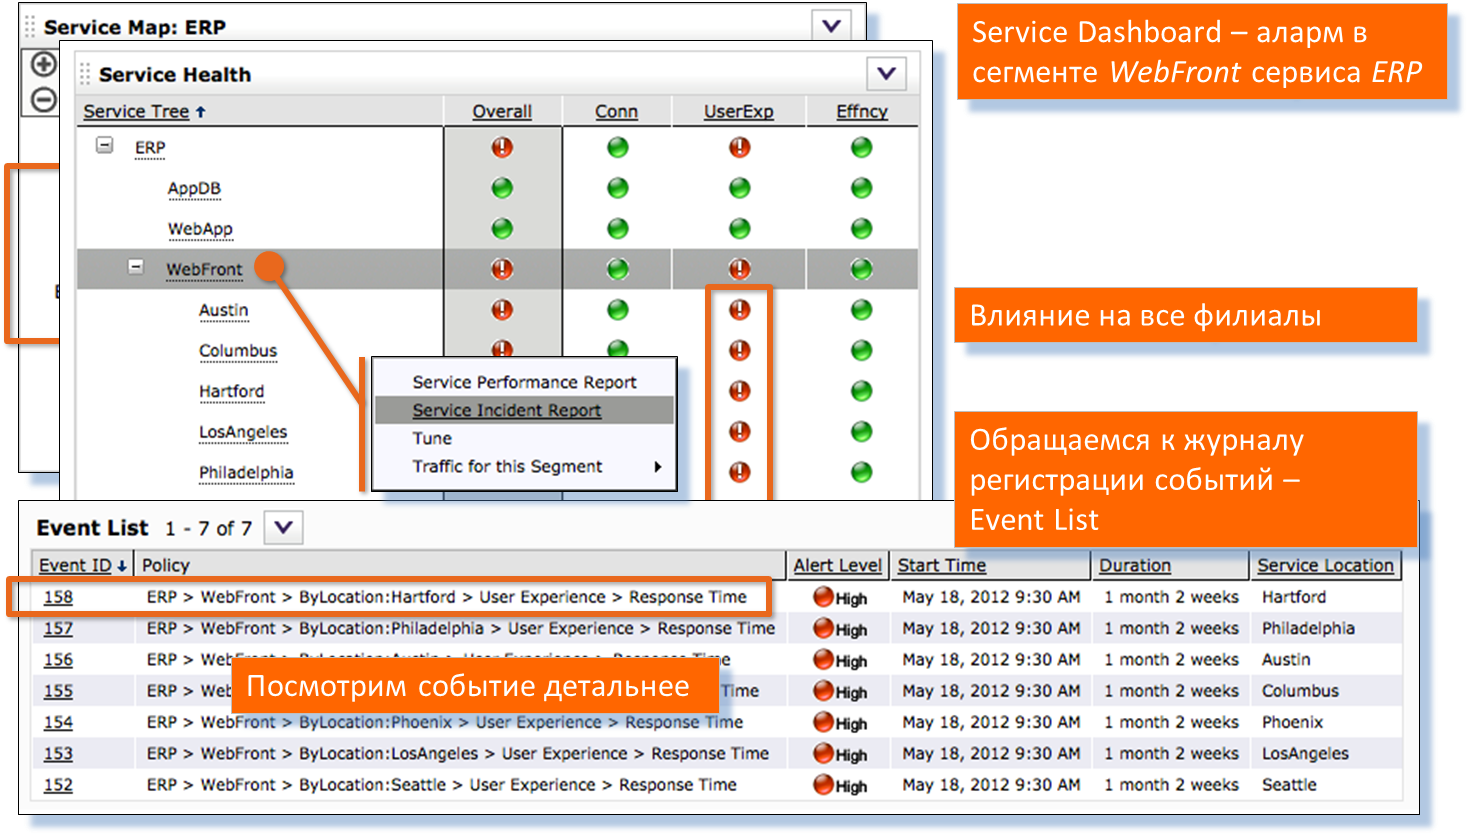
Task: Sort by the Conn column header
Action: pos(616,111)
